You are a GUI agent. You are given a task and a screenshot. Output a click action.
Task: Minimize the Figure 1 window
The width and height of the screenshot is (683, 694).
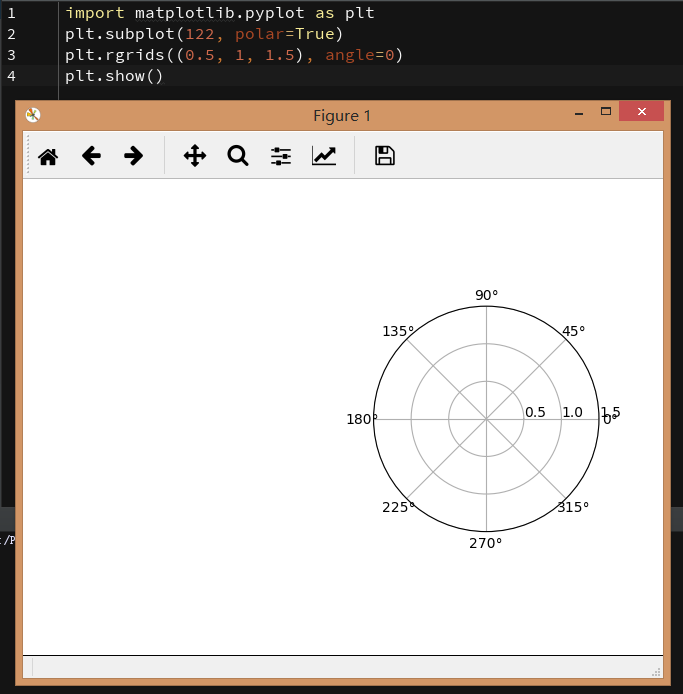pos(579,113)
